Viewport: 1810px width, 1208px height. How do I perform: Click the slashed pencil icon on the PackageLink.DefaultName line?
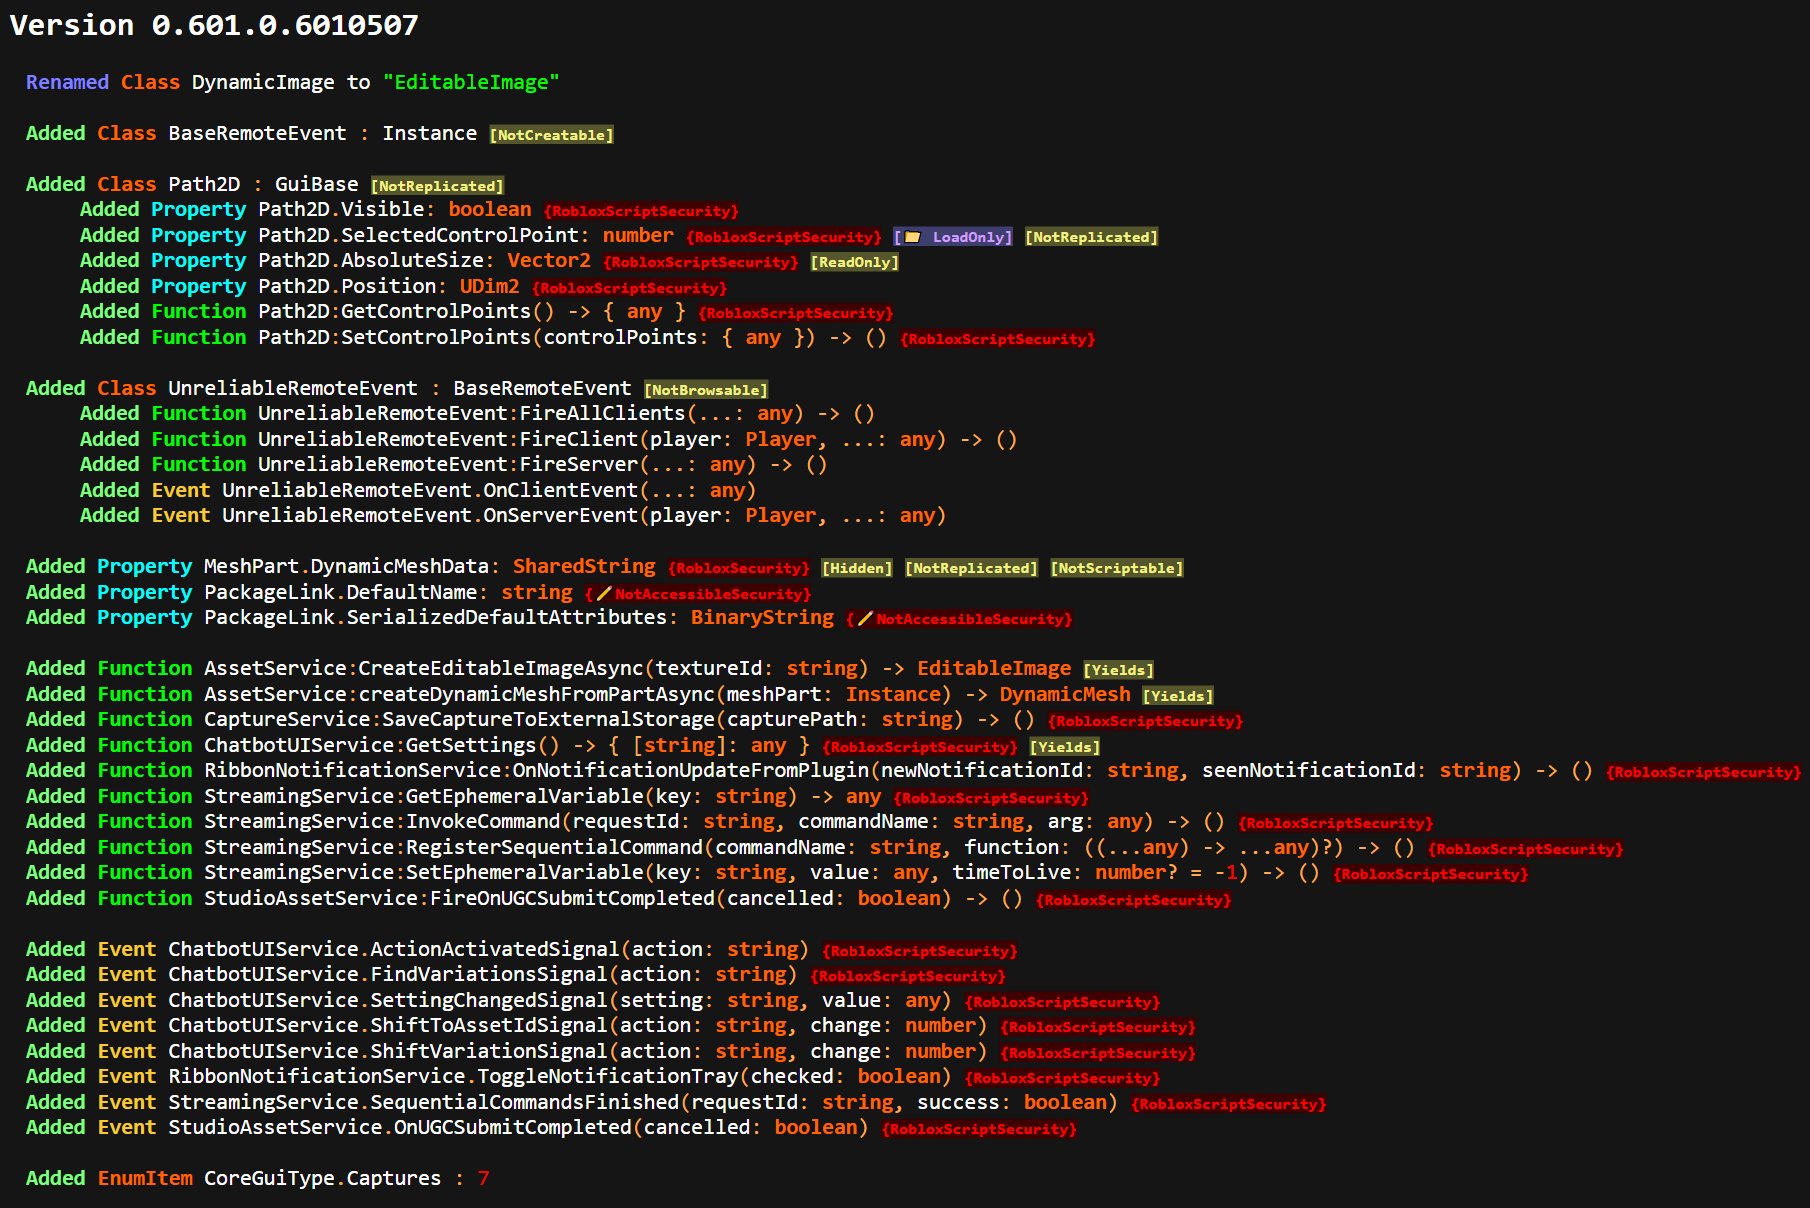603,594
